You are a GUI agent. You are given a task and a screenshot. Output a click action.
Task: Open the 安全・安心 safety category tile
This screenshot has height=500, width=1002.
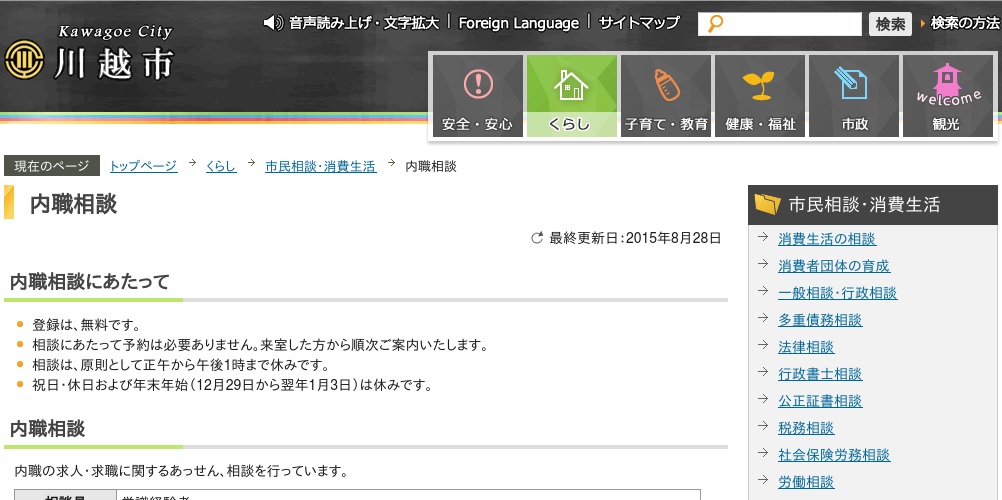click(x=477, y=96)
